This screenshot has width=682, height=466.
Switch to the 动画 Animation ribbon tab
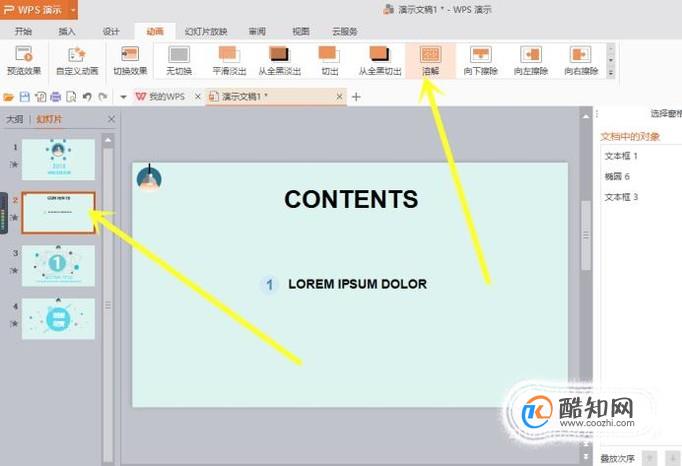point(155,31)
